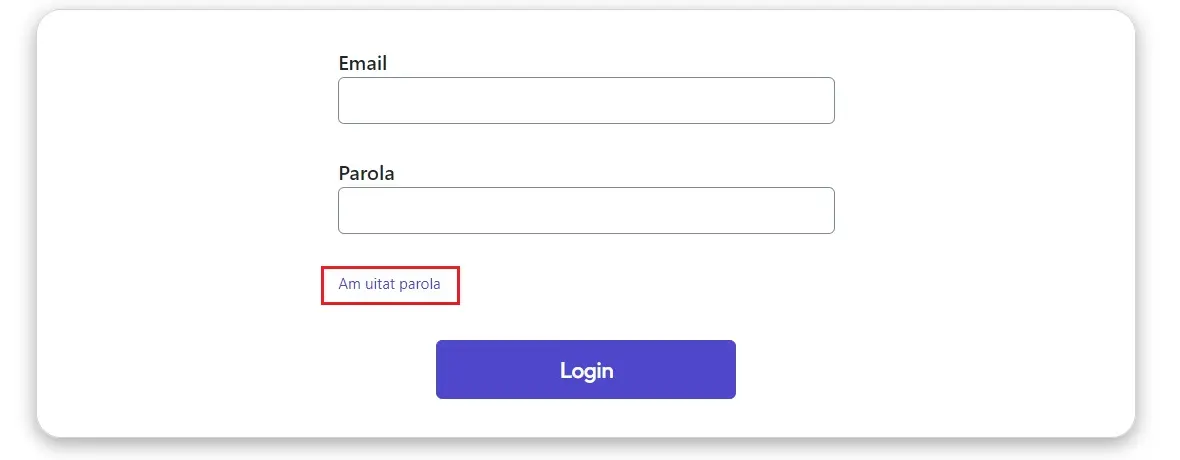Screen dimensions: 1180x460
Task: Choose the first input box of the form
Action: (x=586, y=100)
